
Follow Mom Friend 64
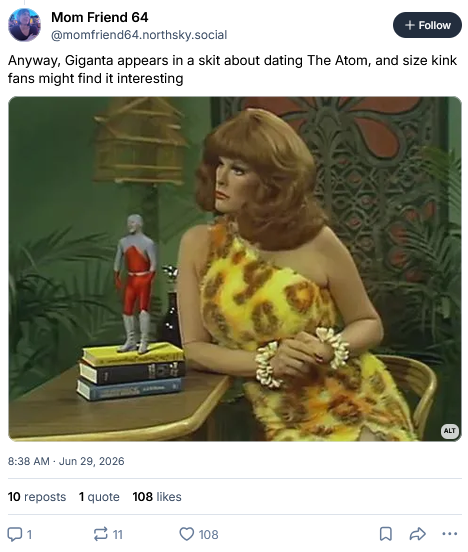tap(427, 25)
